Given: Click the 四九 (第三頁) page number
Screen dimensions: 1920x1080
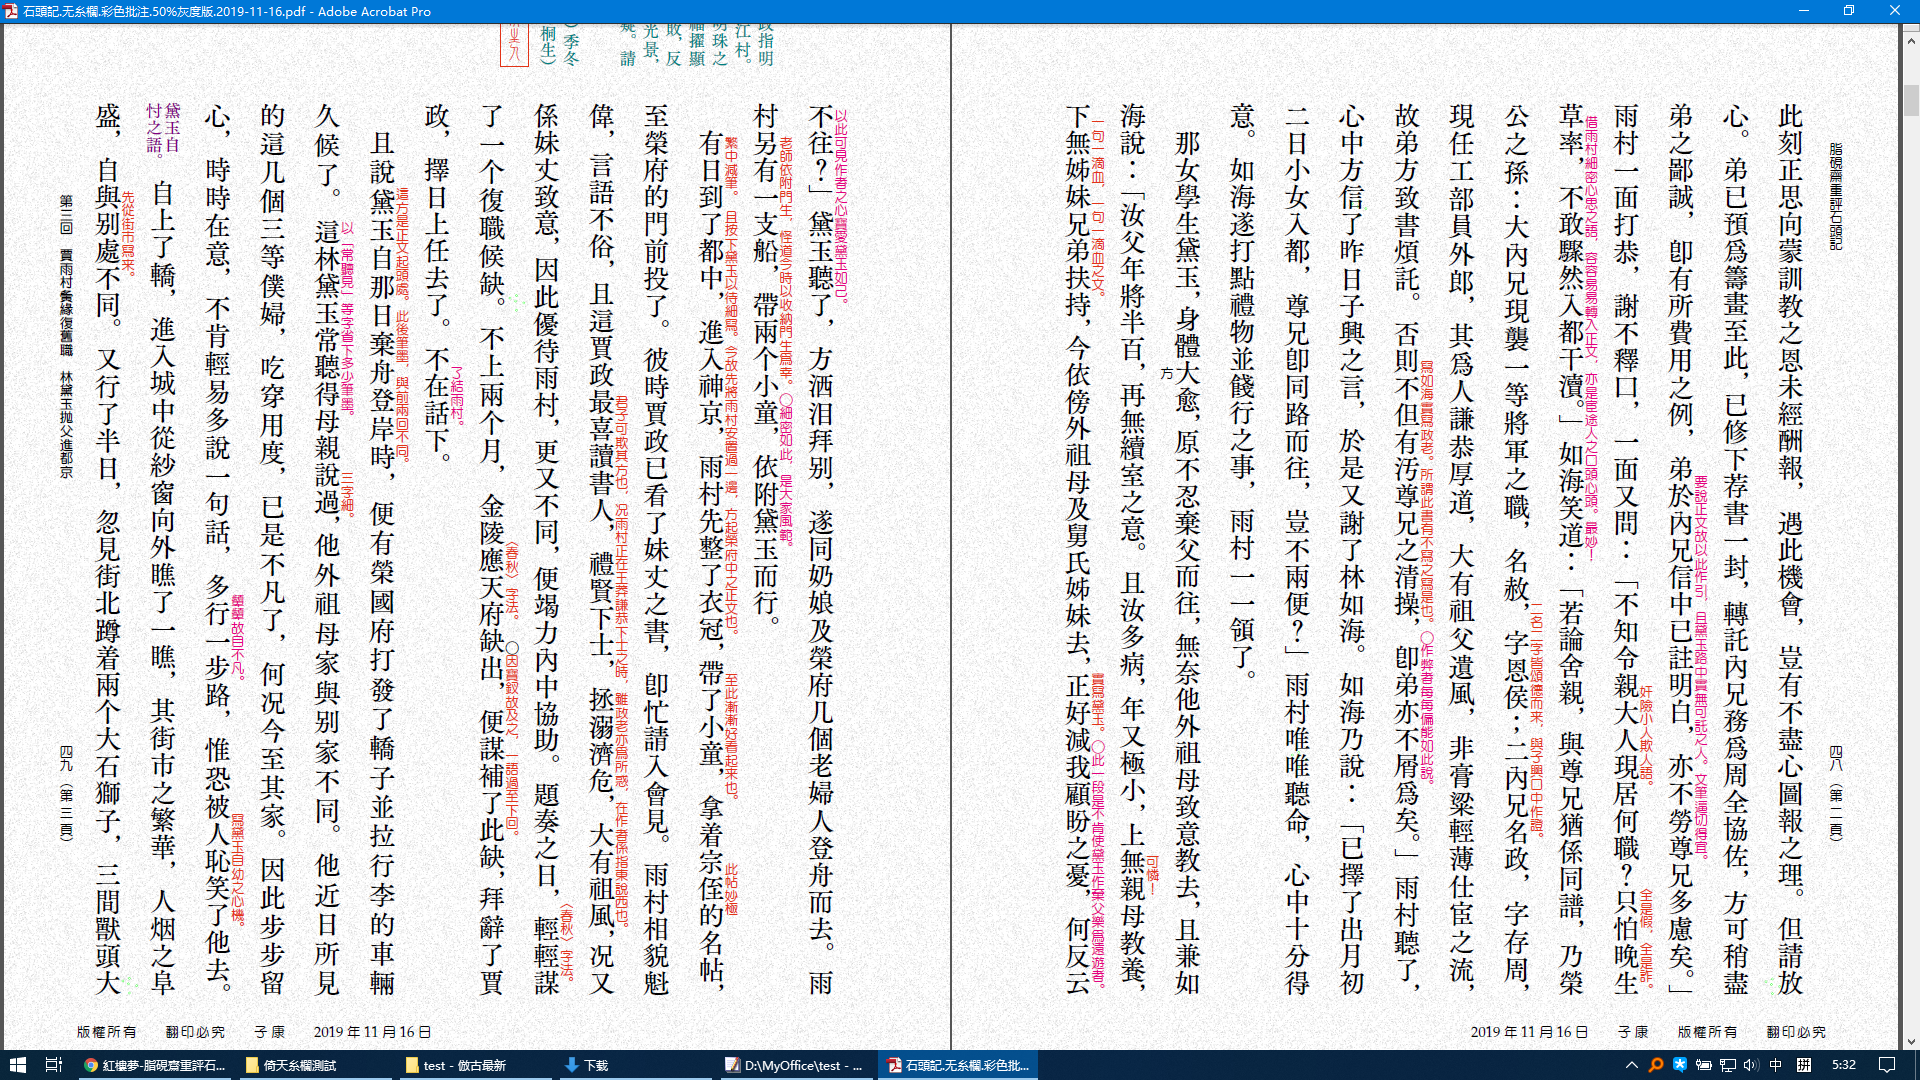Looking at the screenshot, I should (66, 792).
